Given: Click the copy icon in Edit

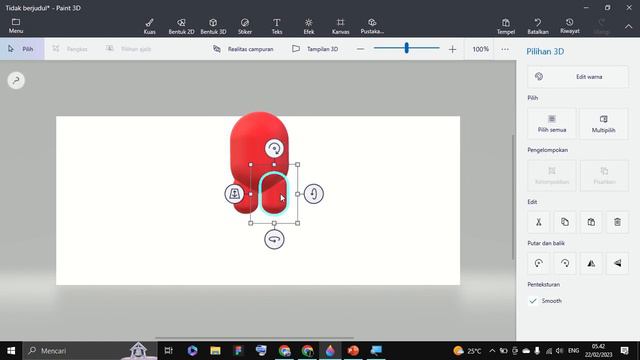Looking at the screenshot, I should (x=565, y=222).
